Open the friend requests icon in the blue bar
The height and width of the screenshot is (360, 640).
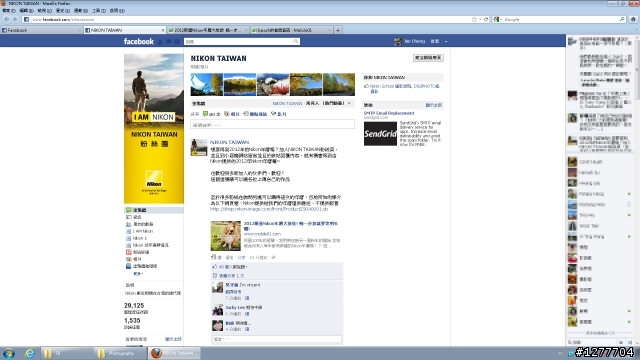[160, 42]
